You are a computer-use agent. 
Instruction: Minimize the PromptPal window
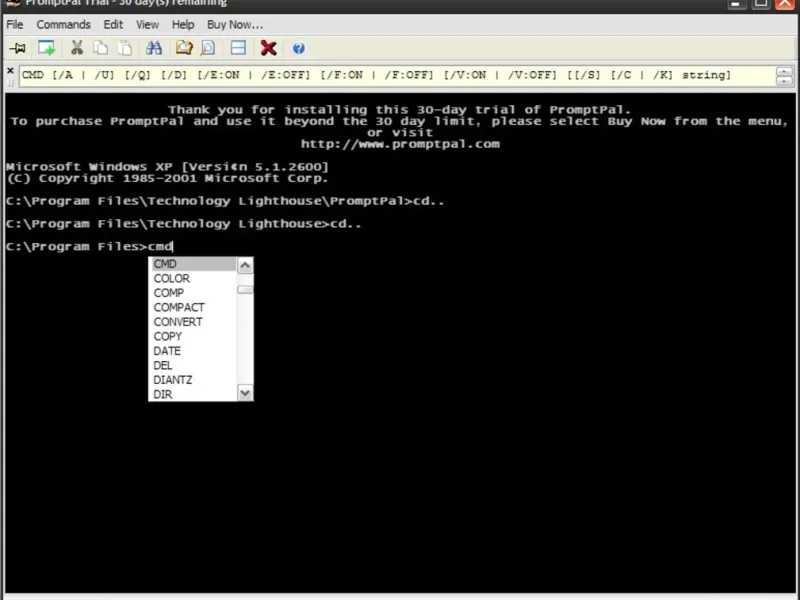736,4
